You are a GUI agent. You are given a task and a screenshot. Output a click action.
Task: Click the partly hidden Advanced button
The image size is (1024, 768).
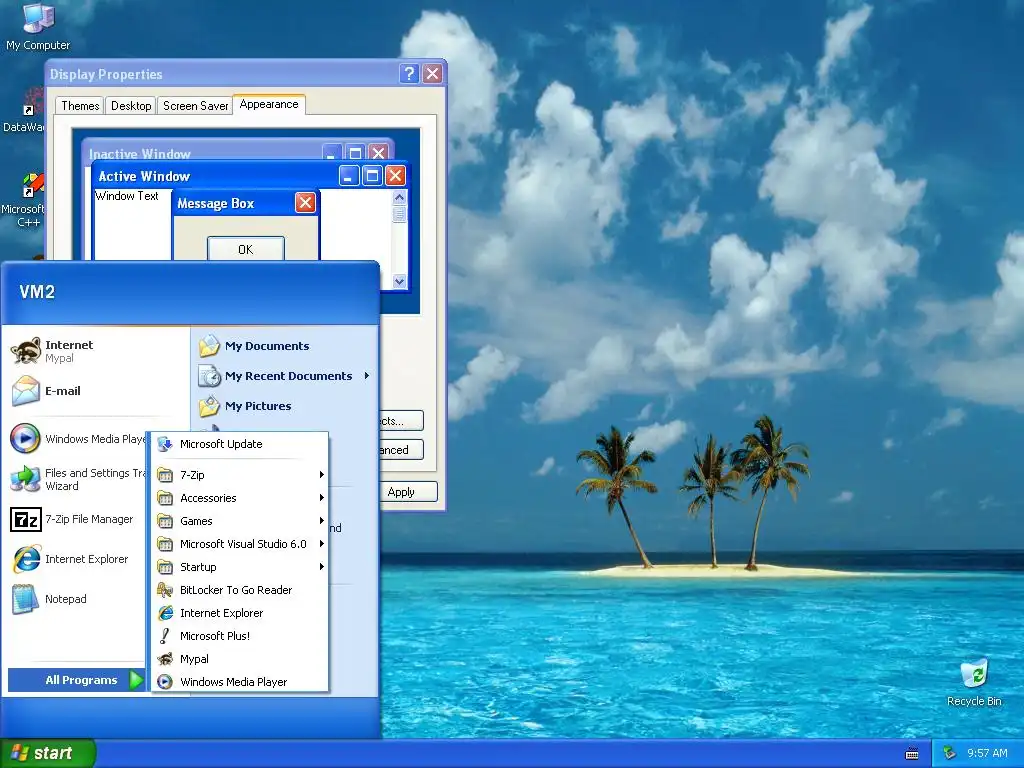(401, 450)
